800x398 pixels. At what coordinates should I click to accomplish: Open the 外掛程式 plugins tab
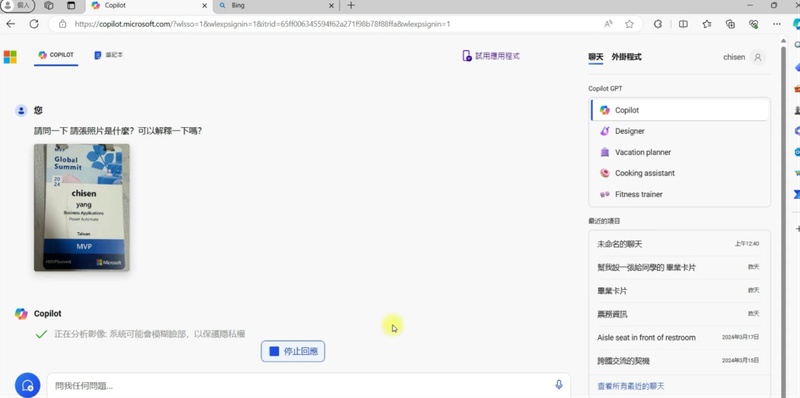(626, 57)
